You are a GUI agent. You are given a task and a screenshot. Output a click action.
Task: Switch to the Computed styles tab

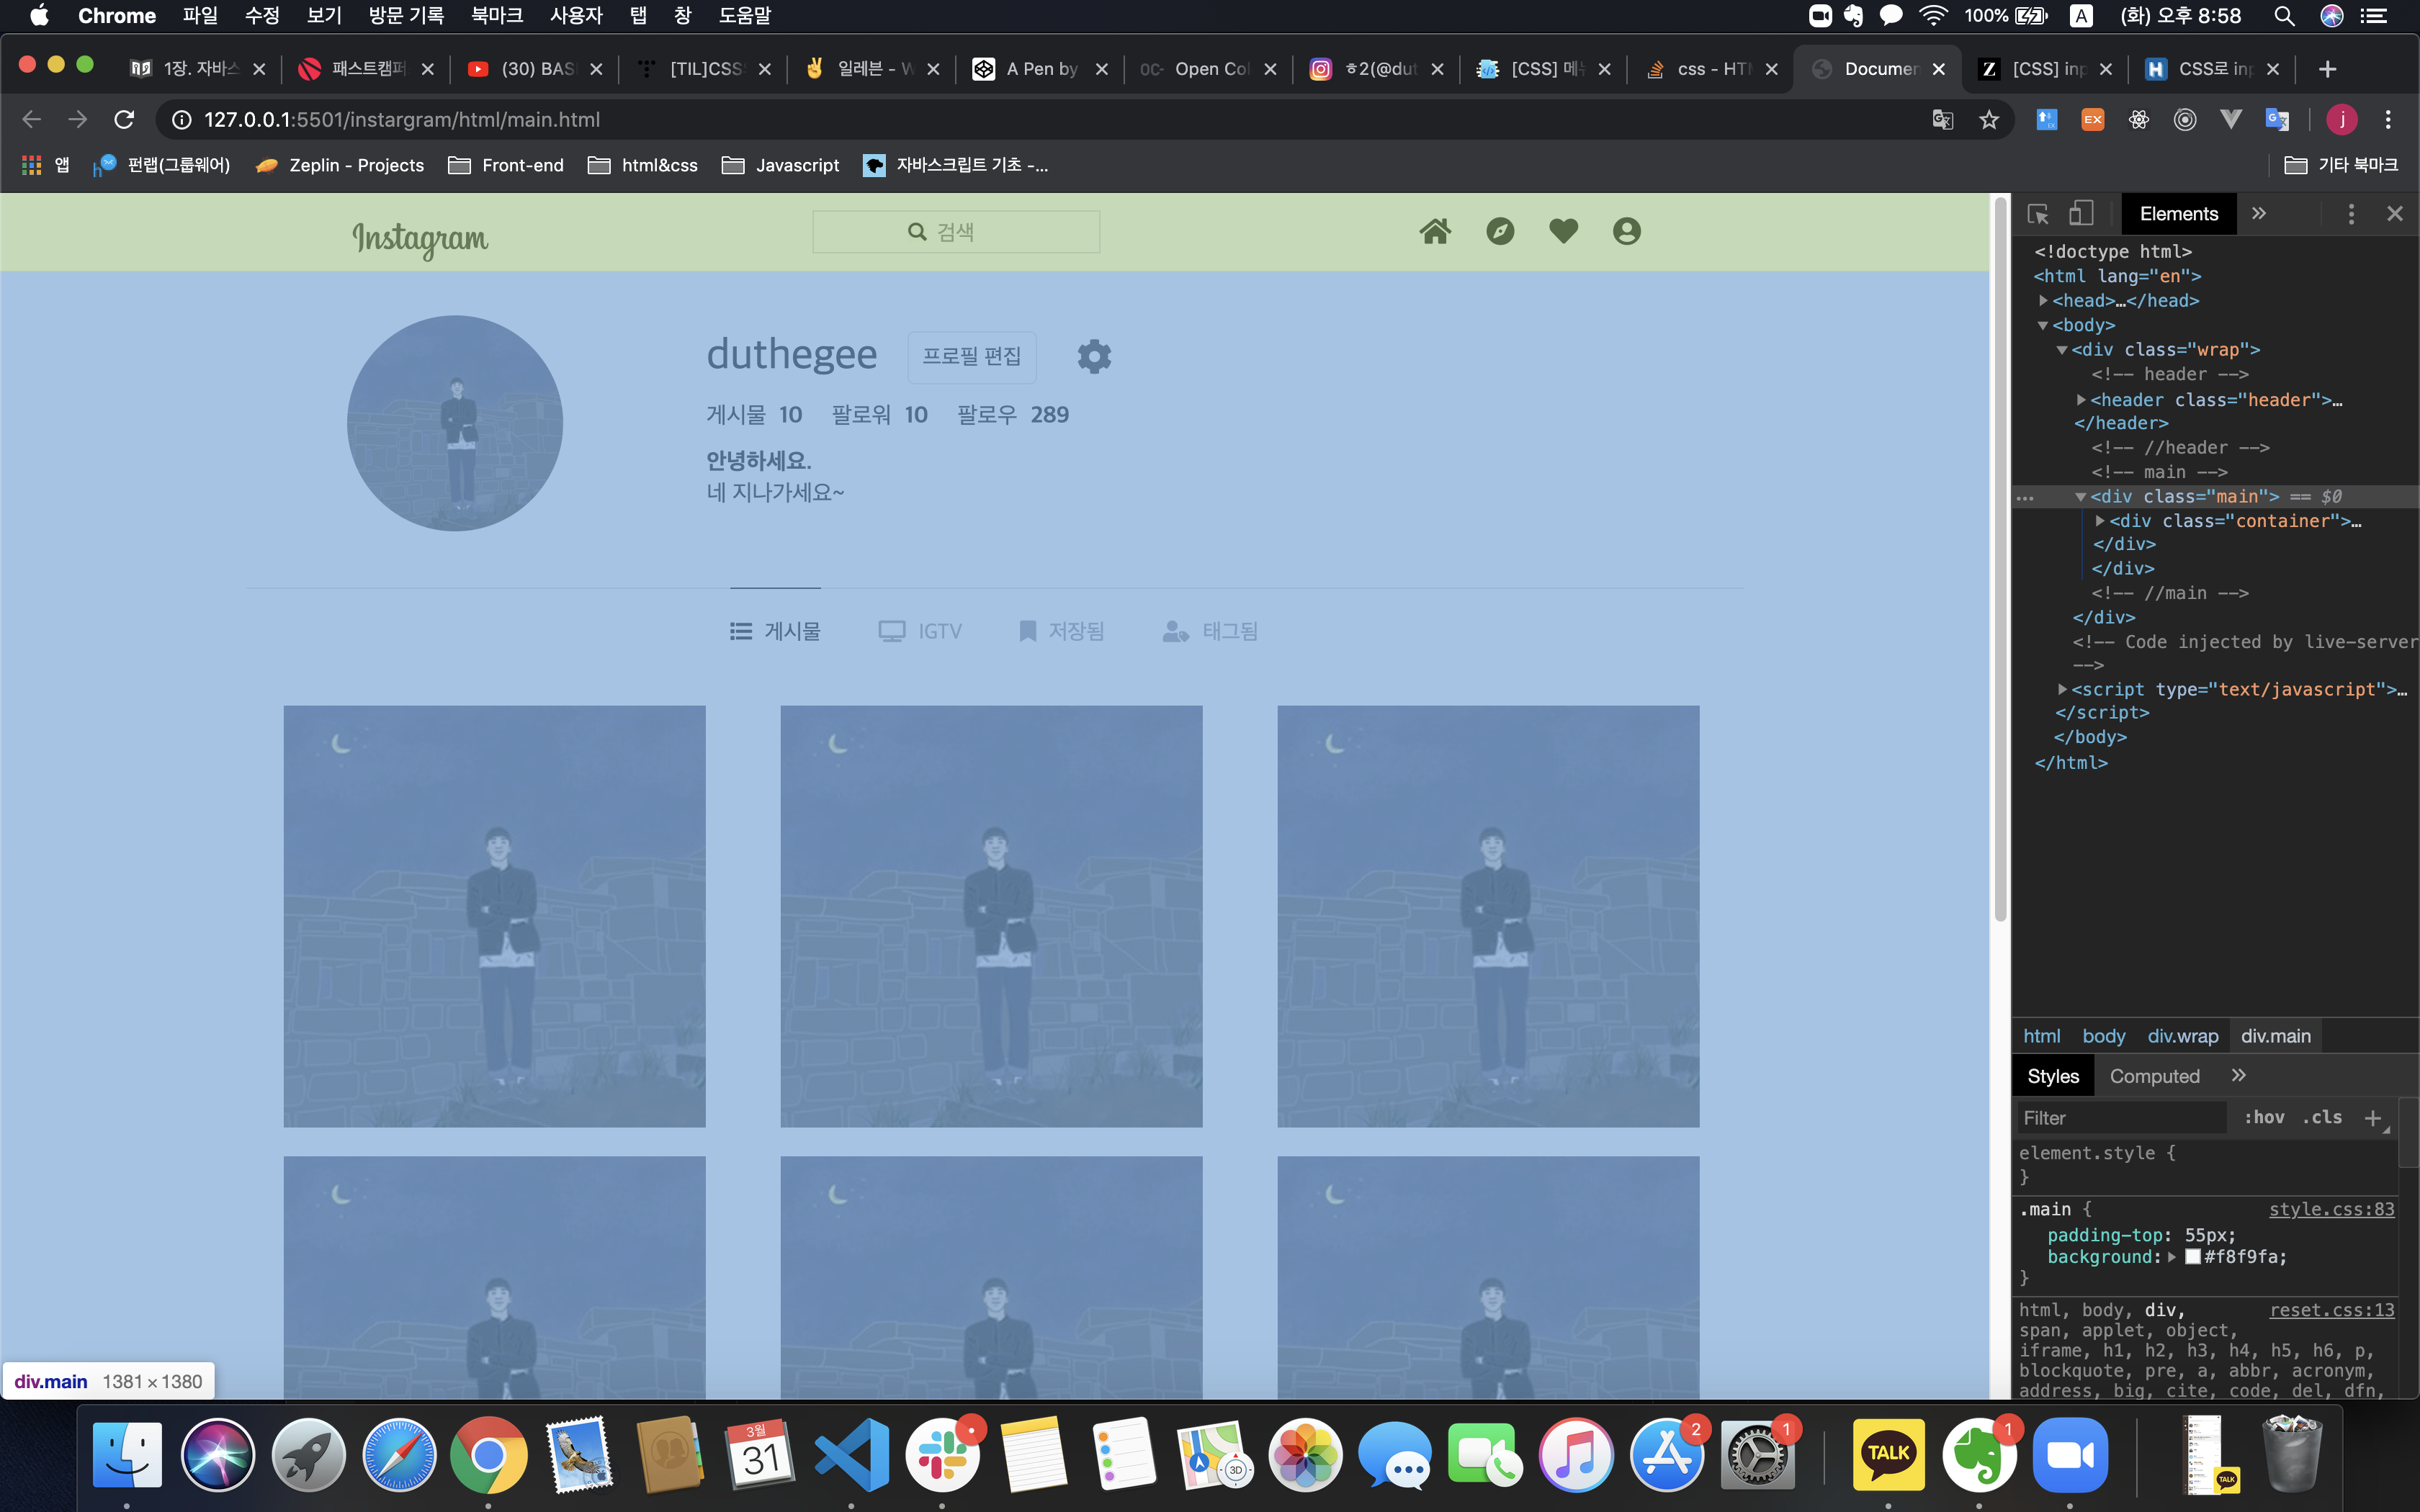pyautogui.click(x=2154, y=1076)
